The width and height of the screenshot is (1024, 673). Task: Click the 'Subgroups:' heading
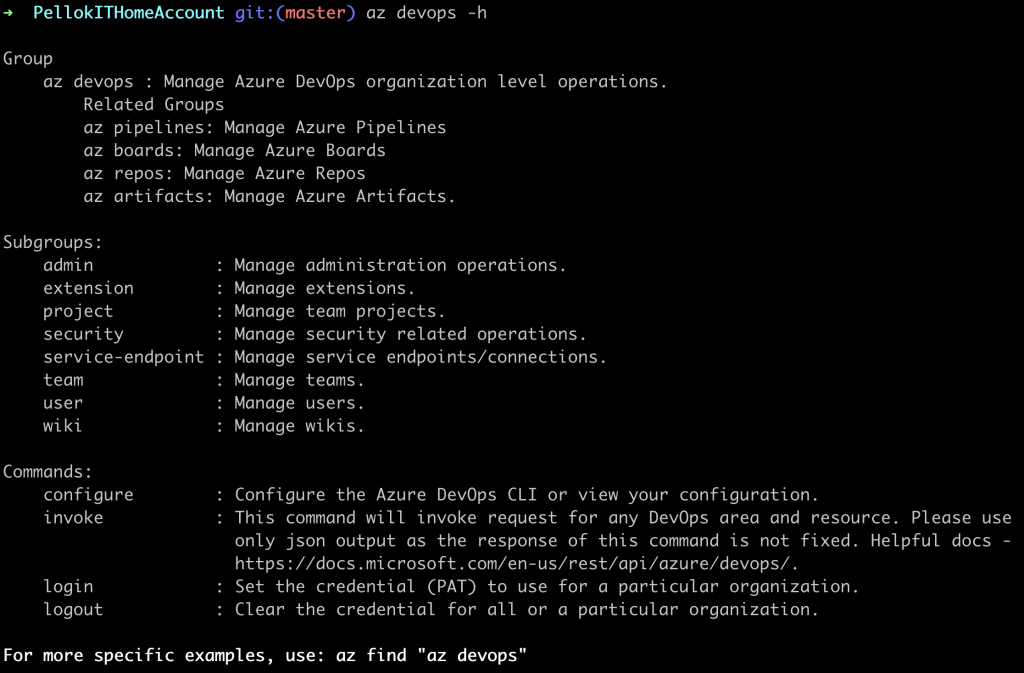tap(53, 242)
